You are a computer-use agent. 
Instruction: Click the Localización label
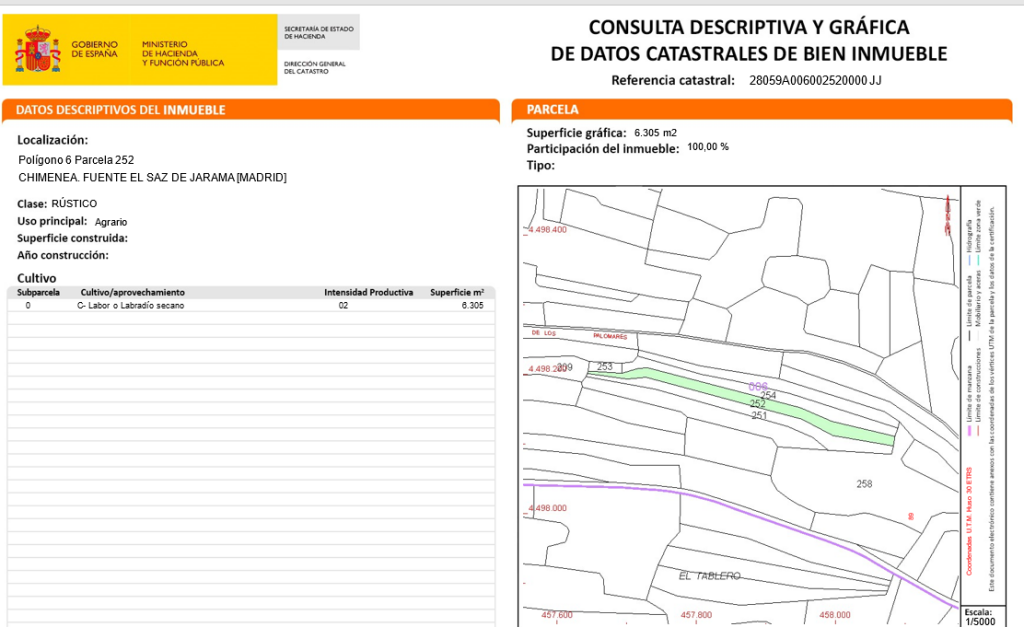pyautogui.click(x=52, y=140)
